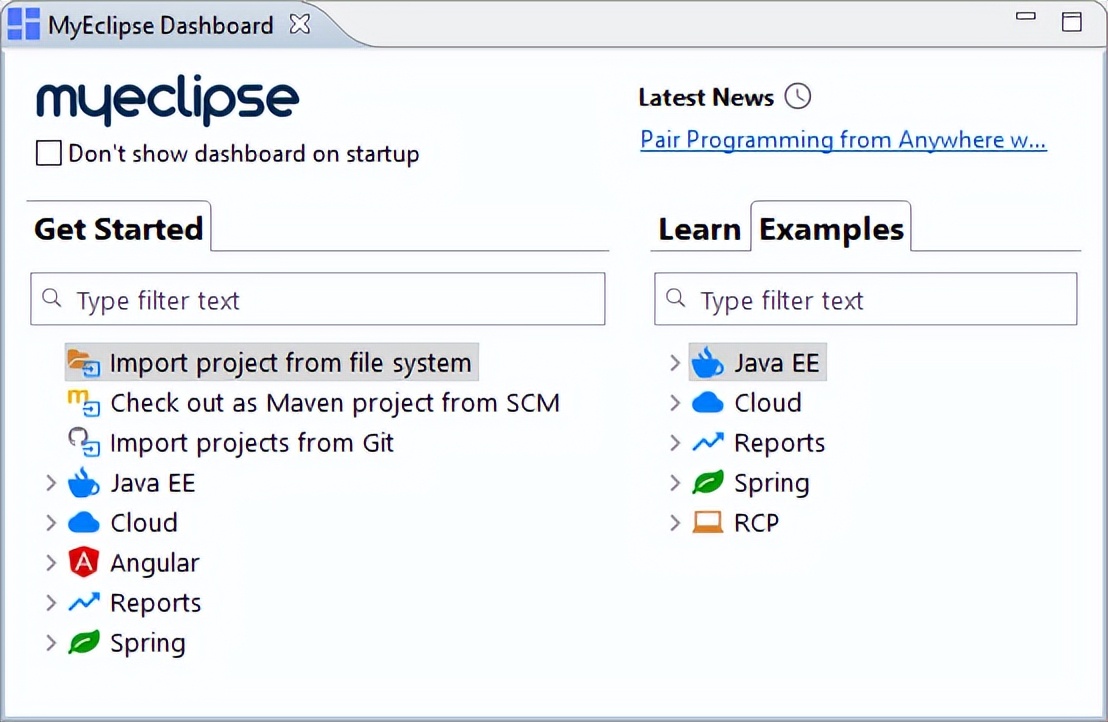Click the RCP laptop icon in Examples
Viewport: 1108px width, 722px height.
[708, 523]
